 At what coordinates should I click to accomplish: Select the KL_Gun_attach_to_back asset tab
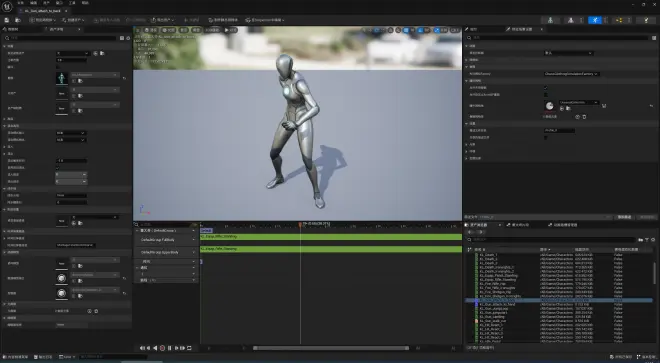coord(43,11)
